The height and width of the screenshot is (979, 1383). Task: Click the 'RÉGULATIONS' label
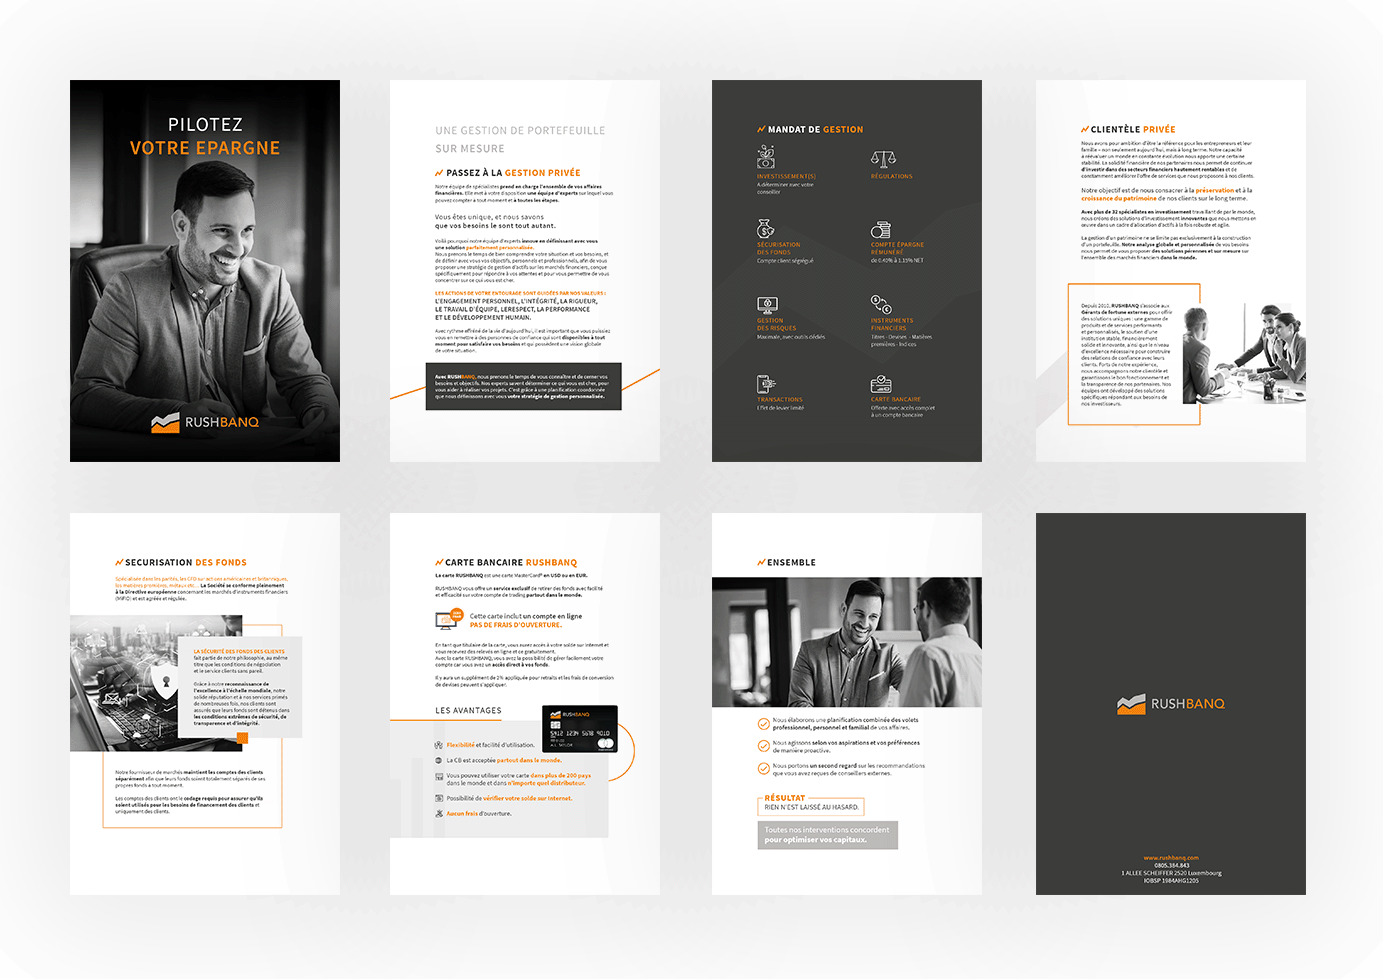click(x=892, y=176)
